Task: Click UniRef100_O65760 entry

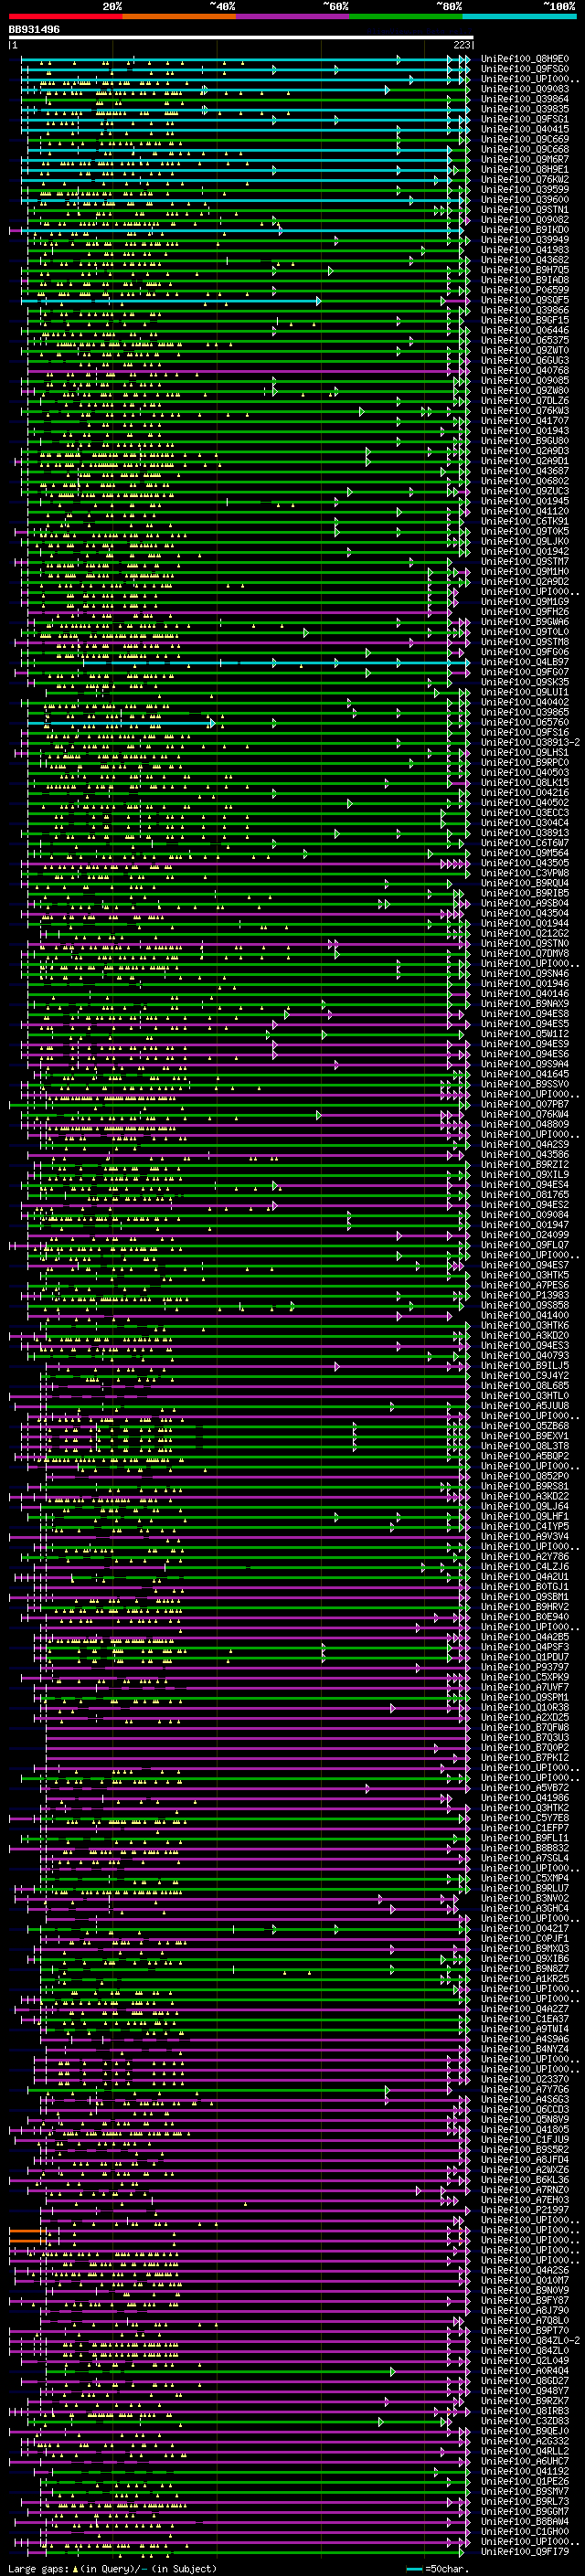Action: (x=525, y=722)
